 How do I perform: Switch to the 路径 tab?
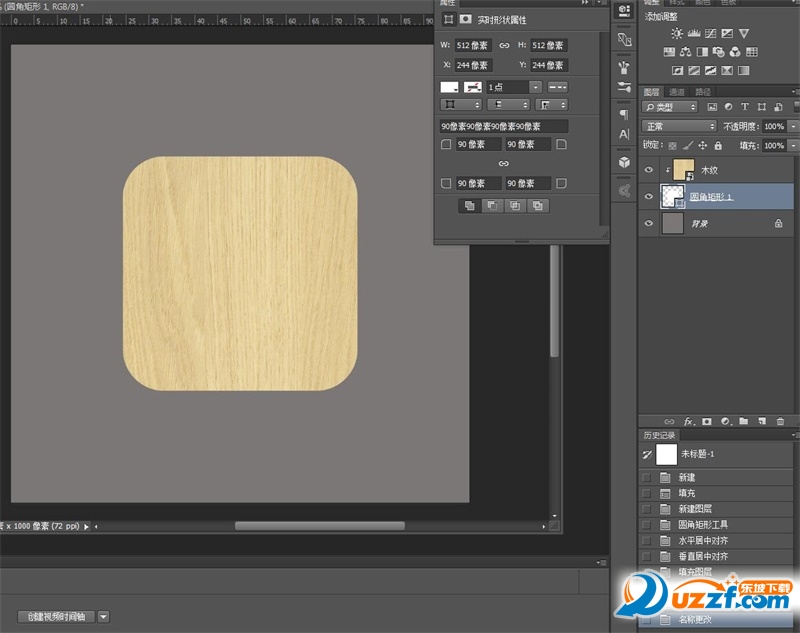coord(702,92)
